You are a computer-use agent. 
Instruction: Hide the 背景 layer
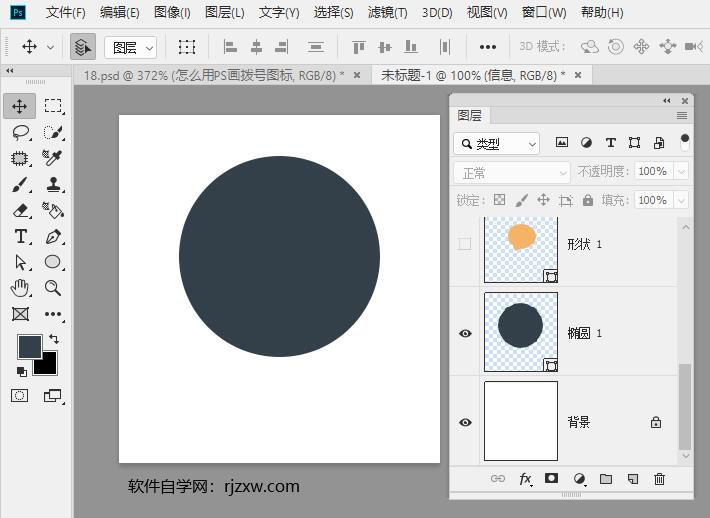click(x=465, y=423)
